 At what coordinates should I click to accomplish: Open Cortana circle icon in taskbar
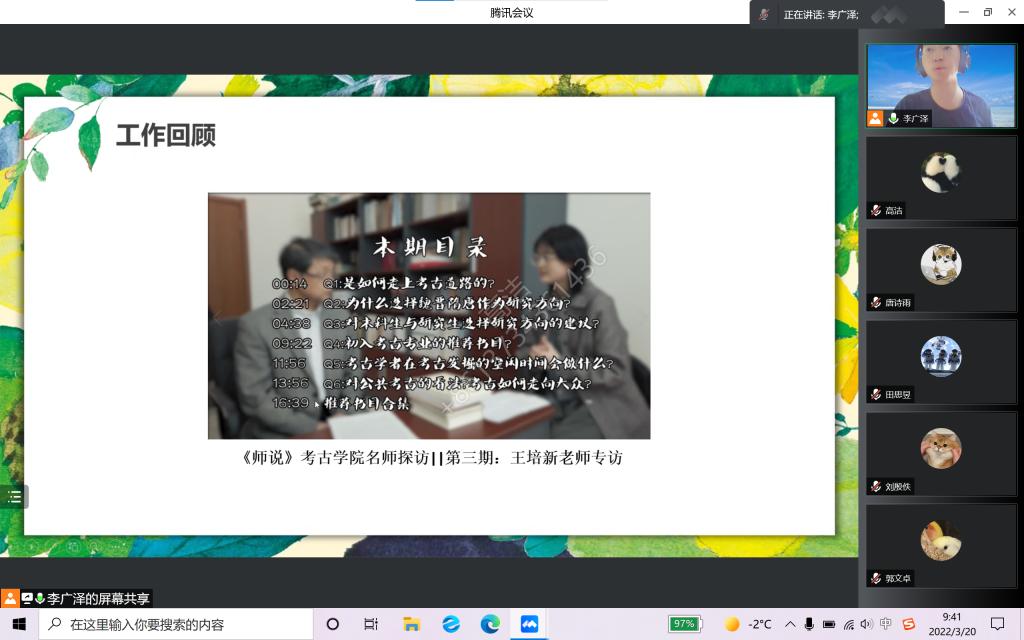point(333,624)
